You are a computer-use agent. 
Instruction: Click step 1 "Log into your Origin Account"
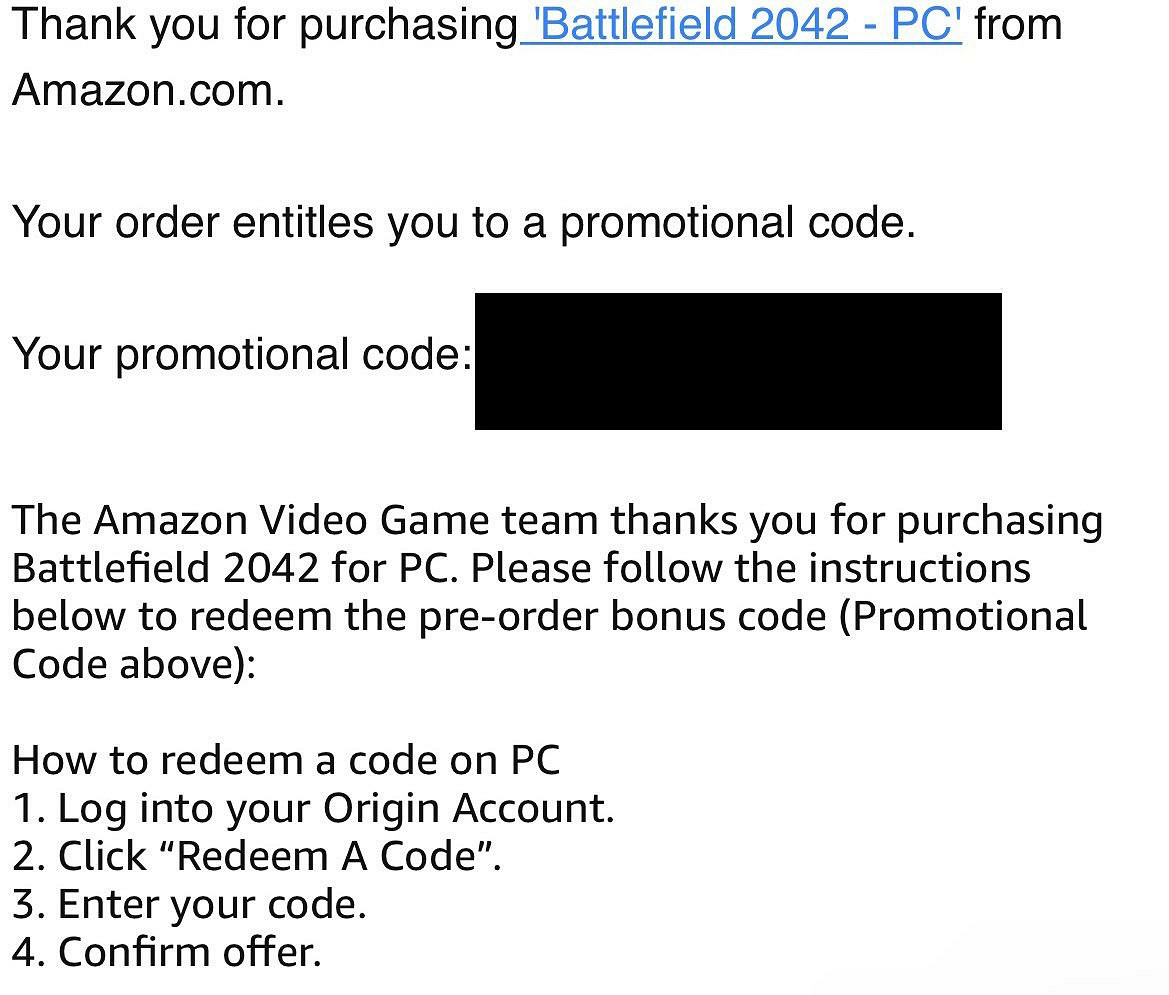[x=313, y=808]
